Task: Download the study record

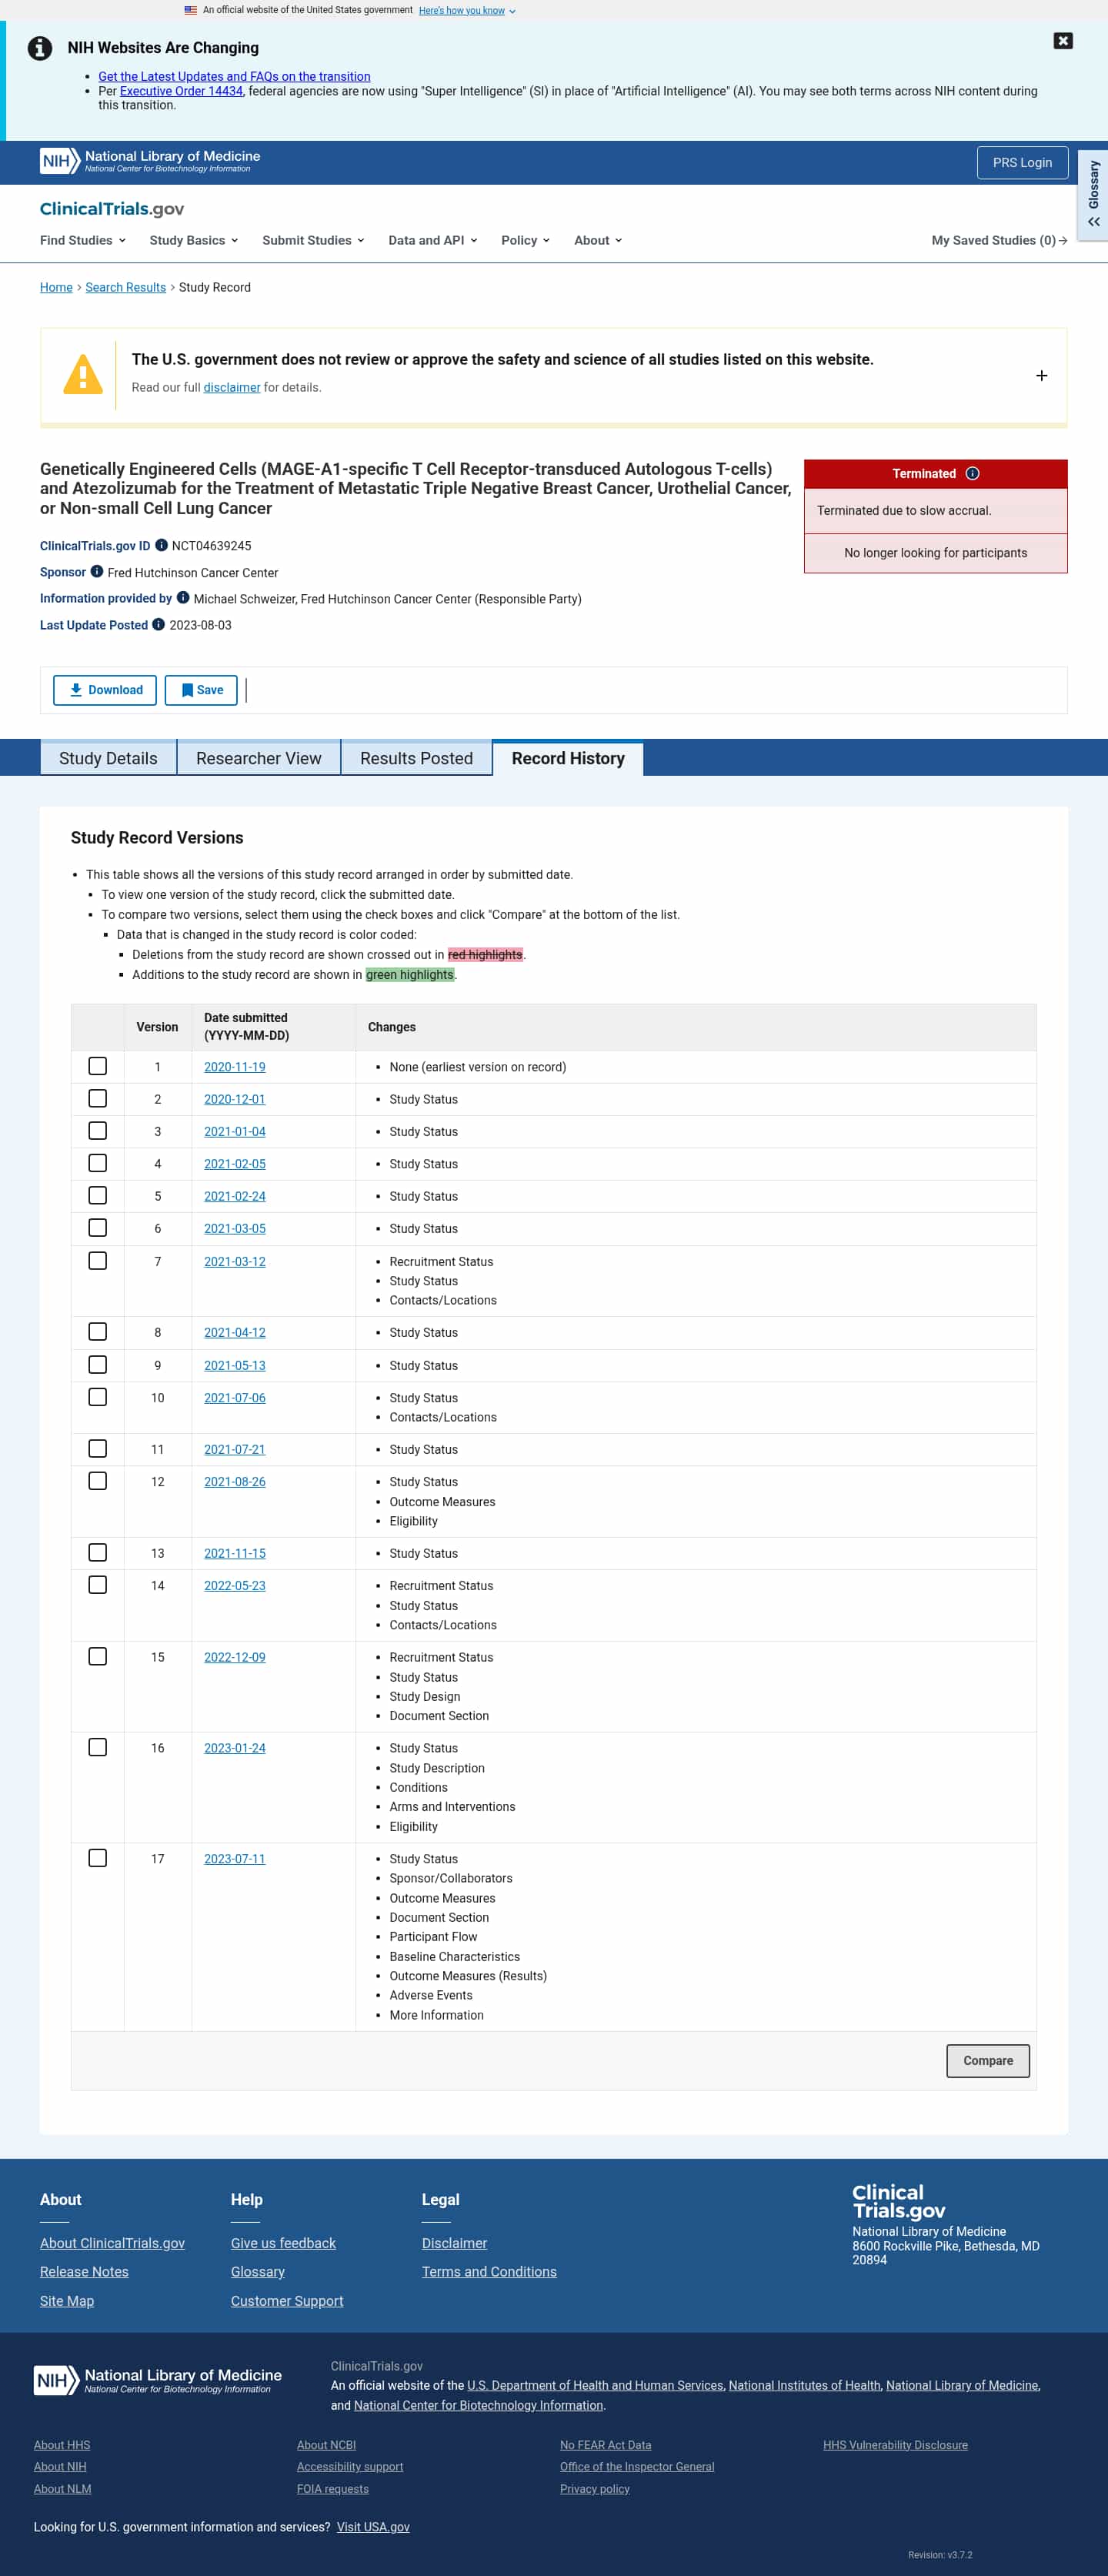Action: tap(105, 690)
